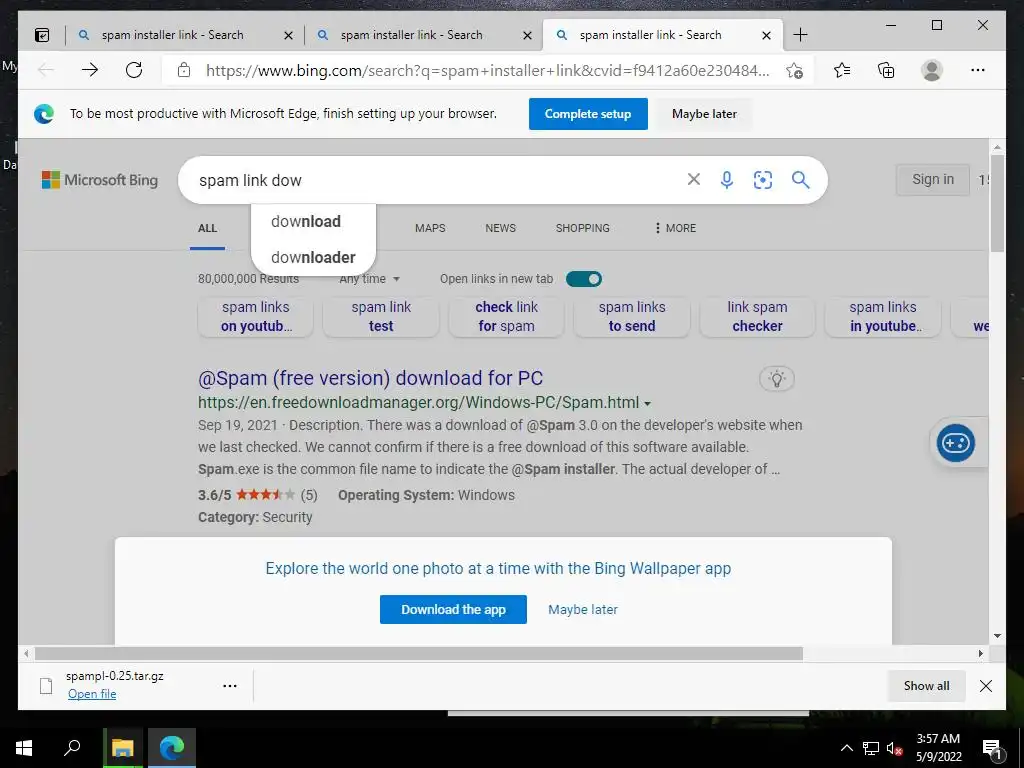Select 'spam links in youtube..' suggestion

tap(883, 317)
